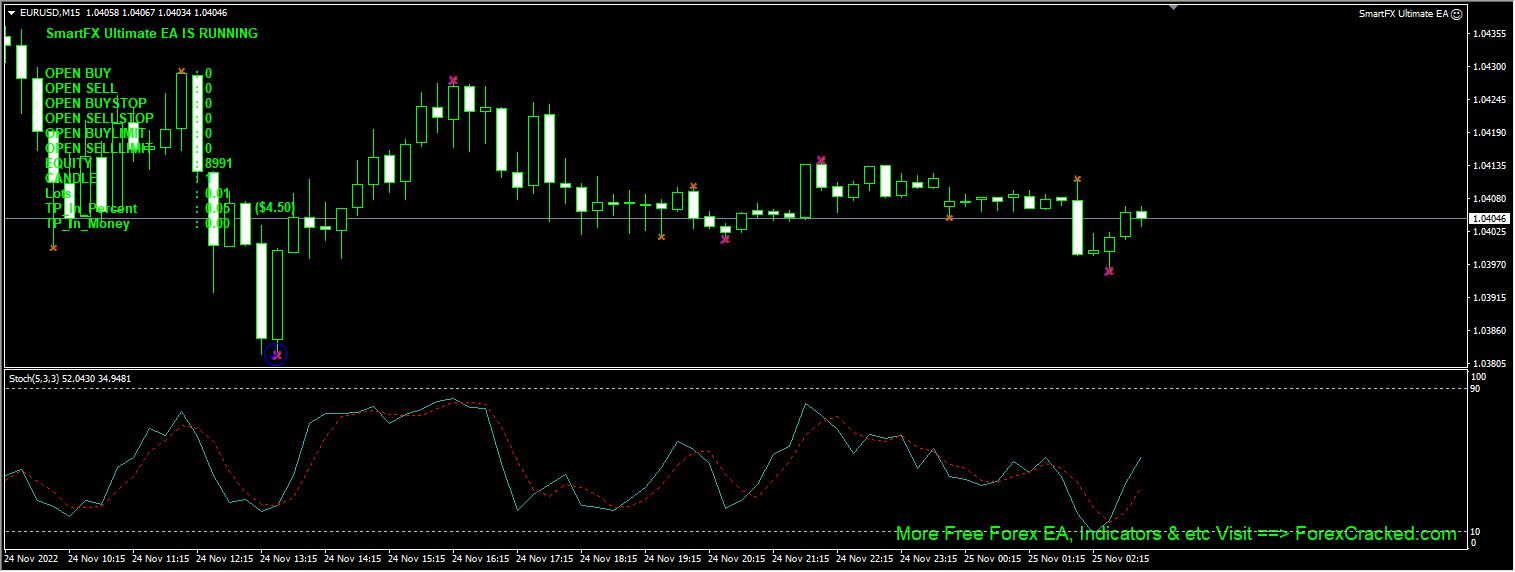Image resolution: width=1515 pixels, height=572 pixels.
Task: Click the '24 Nov 13:15' time axis label
Action: [290, 559]
